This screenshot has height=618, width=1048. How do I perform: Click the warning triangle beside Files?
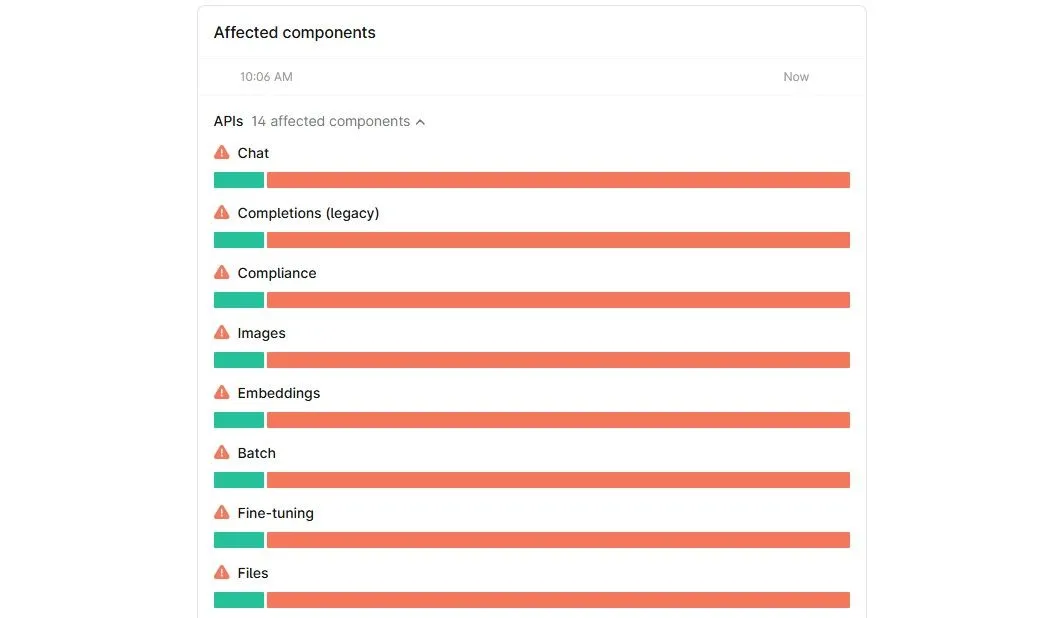(x=222, y=572)
